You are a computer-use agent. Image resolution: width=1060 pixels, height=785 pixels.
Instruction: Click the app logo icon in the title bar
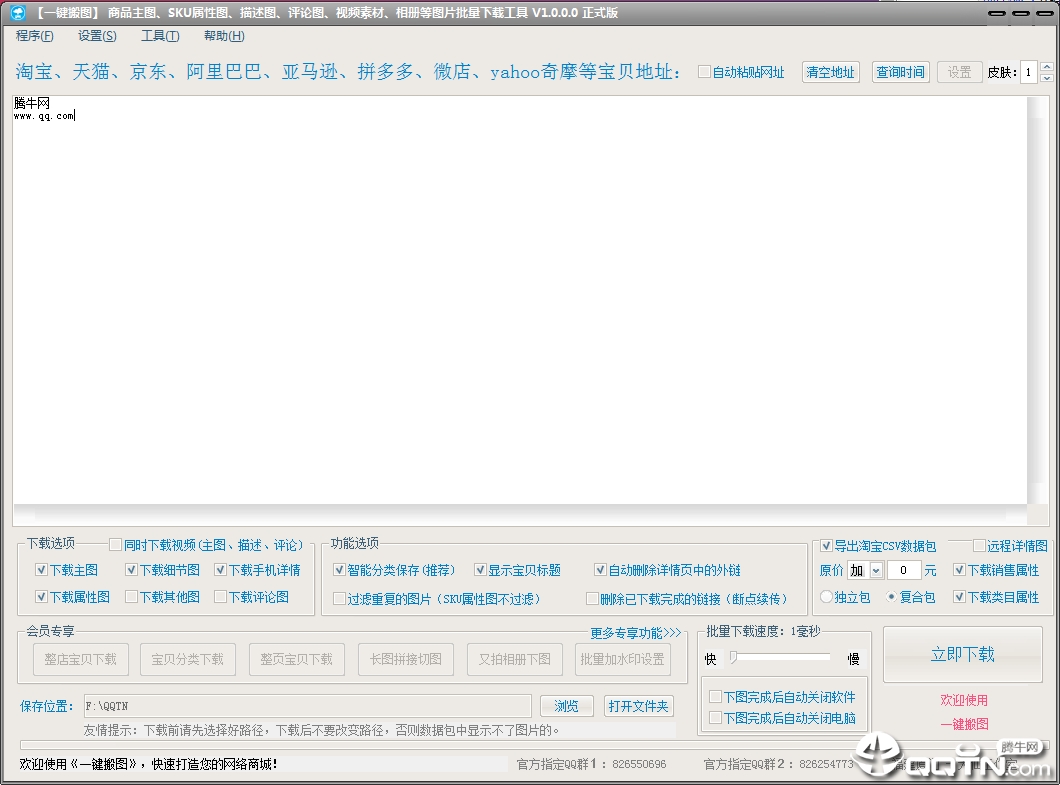click(x=18, y=12)
